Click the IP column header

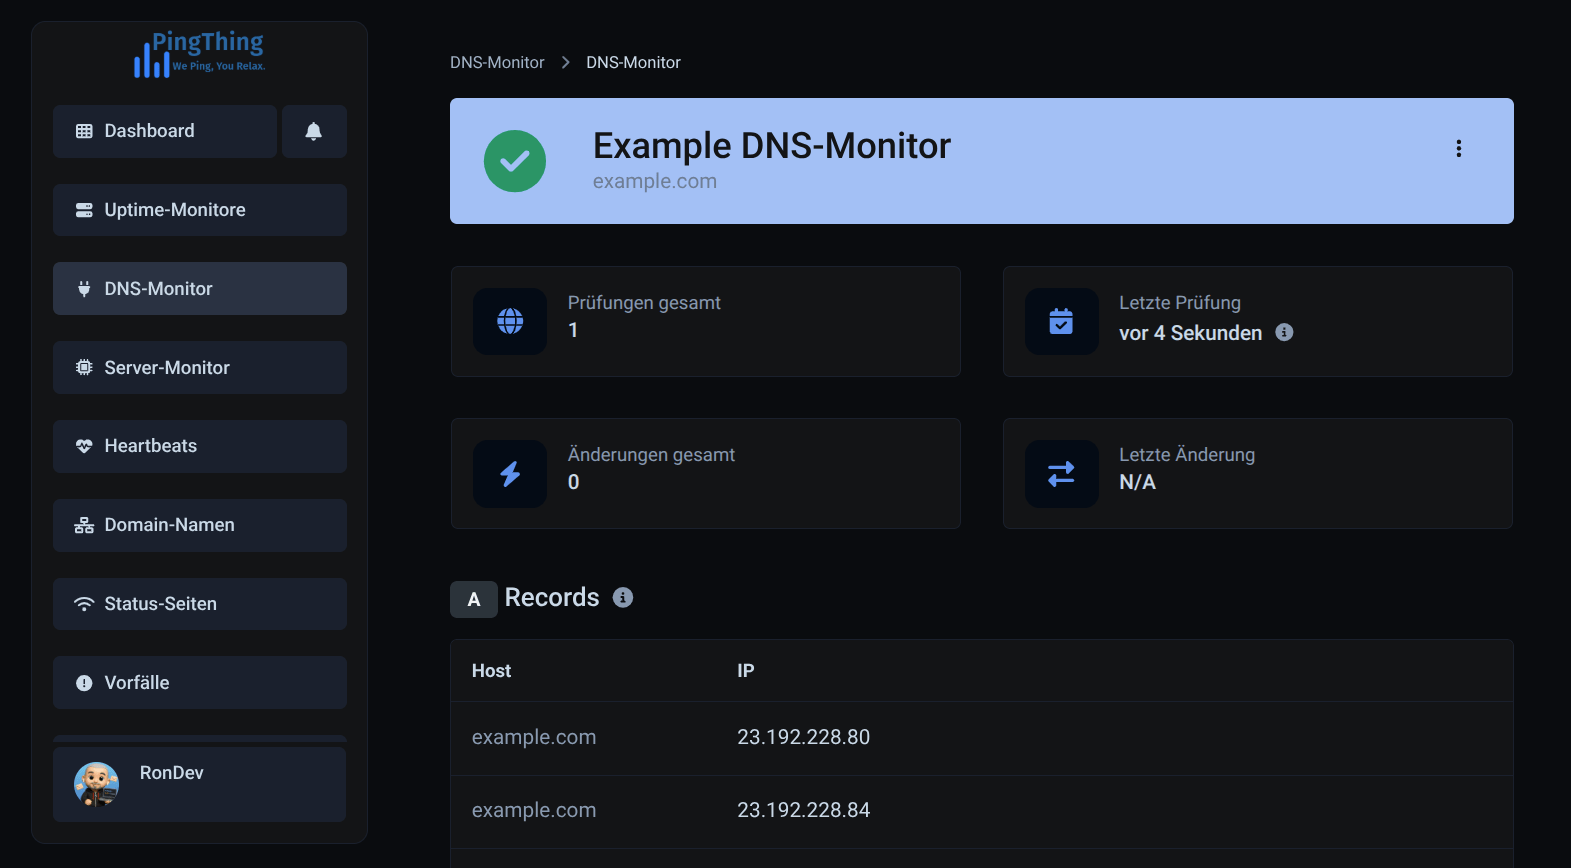[x=746, y=671]
